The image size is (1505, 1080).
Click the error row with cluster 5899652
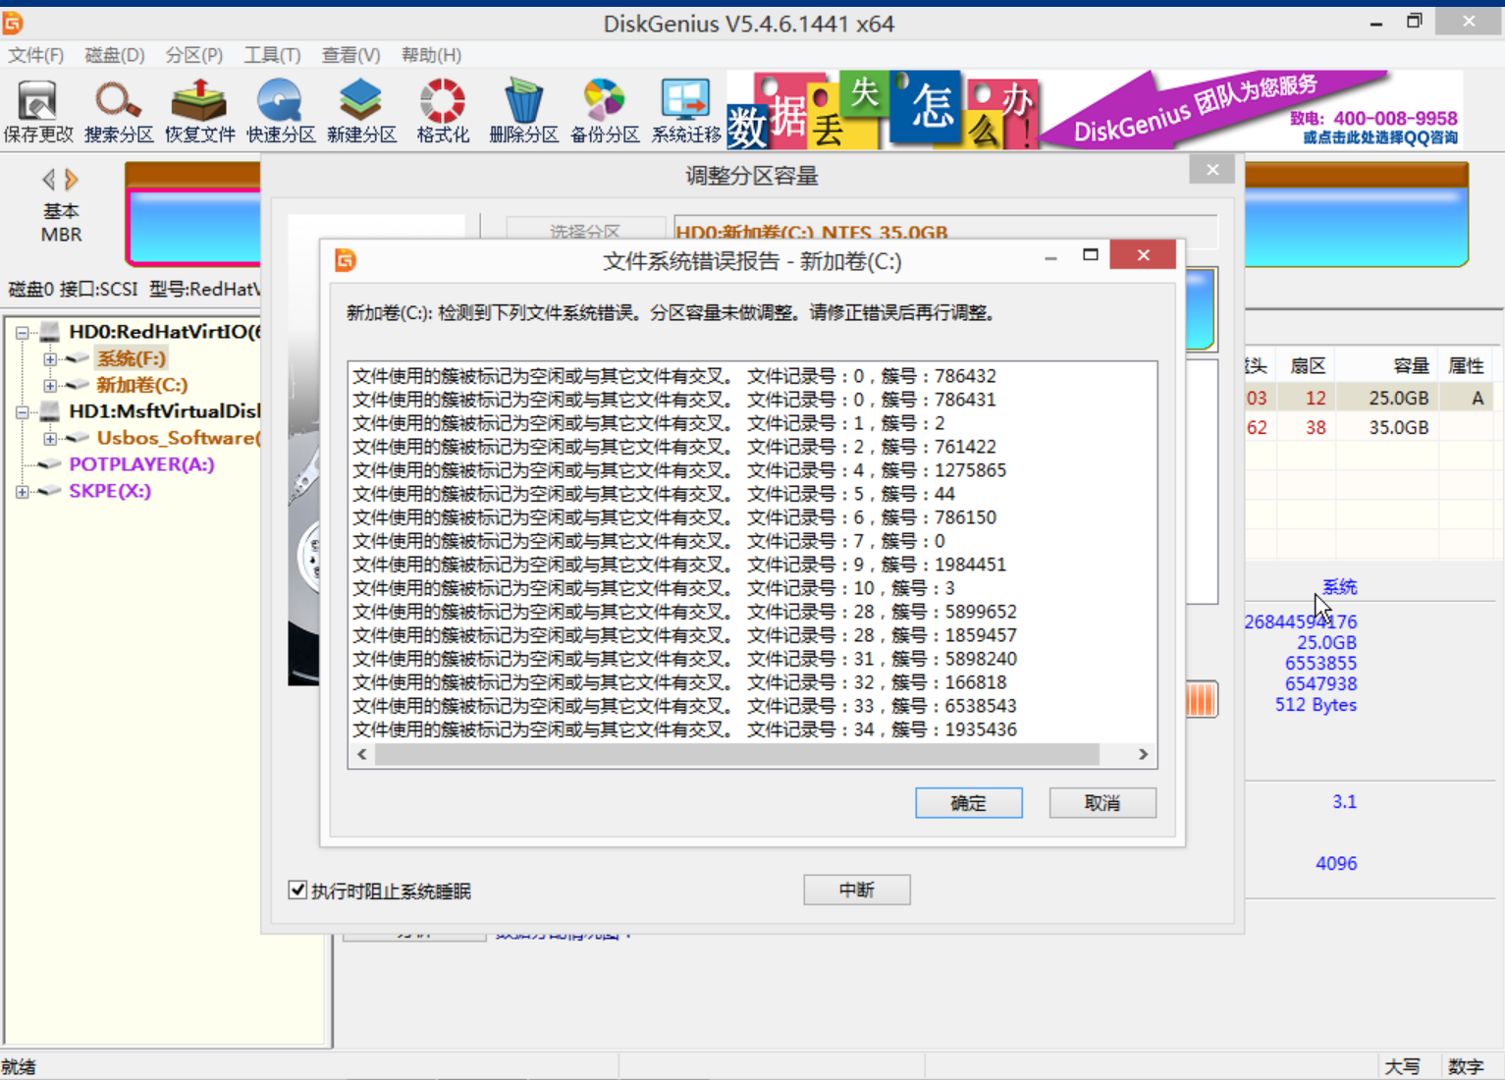tap(685, 611)
